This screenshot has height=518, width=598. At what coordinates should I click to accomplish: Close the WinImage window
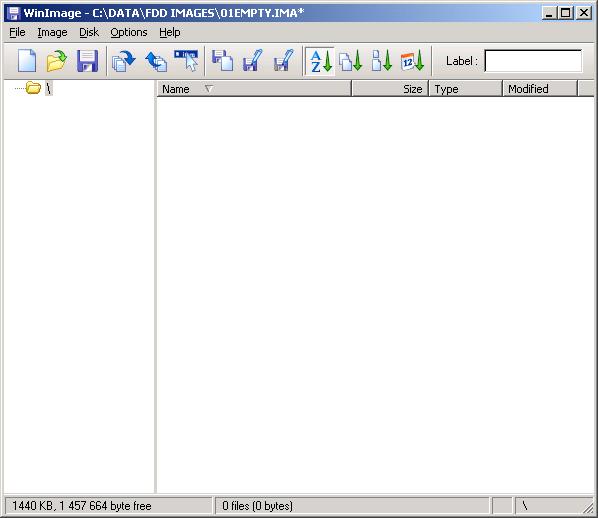click(x=584, y=13)
